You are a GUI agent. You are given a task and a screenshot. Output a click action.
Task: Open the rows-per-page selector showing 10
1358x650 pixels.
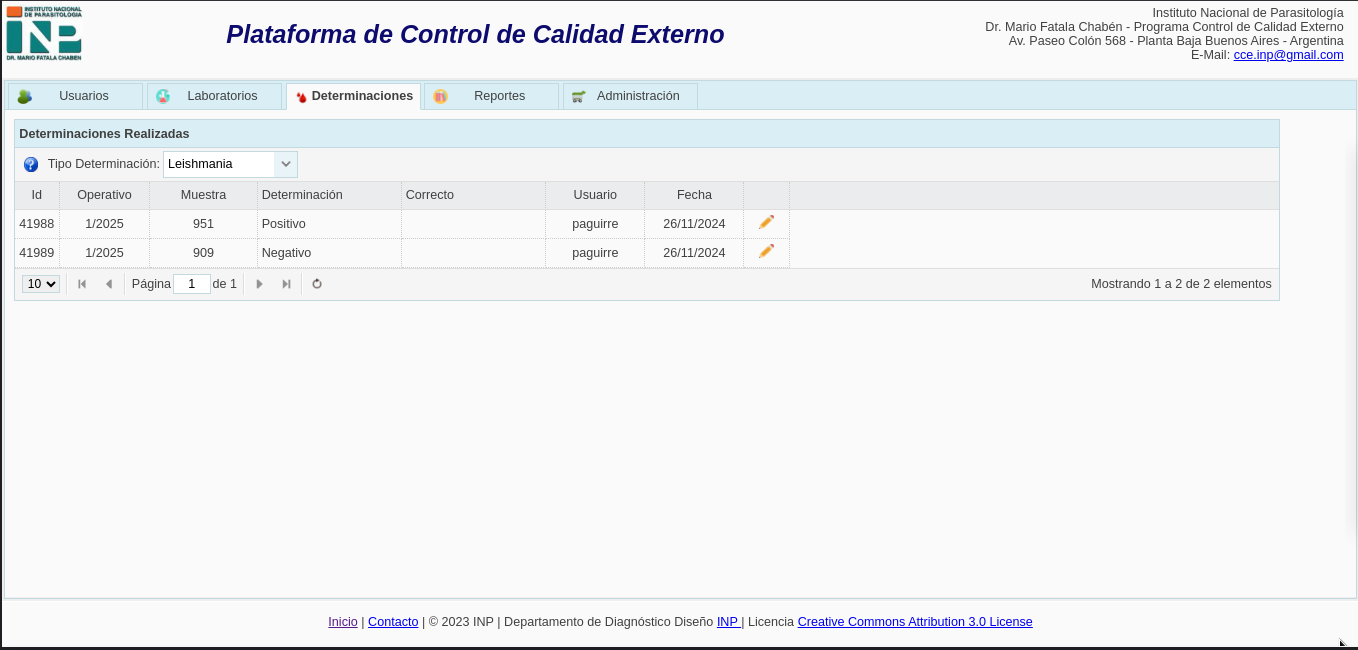coord(41,284)
